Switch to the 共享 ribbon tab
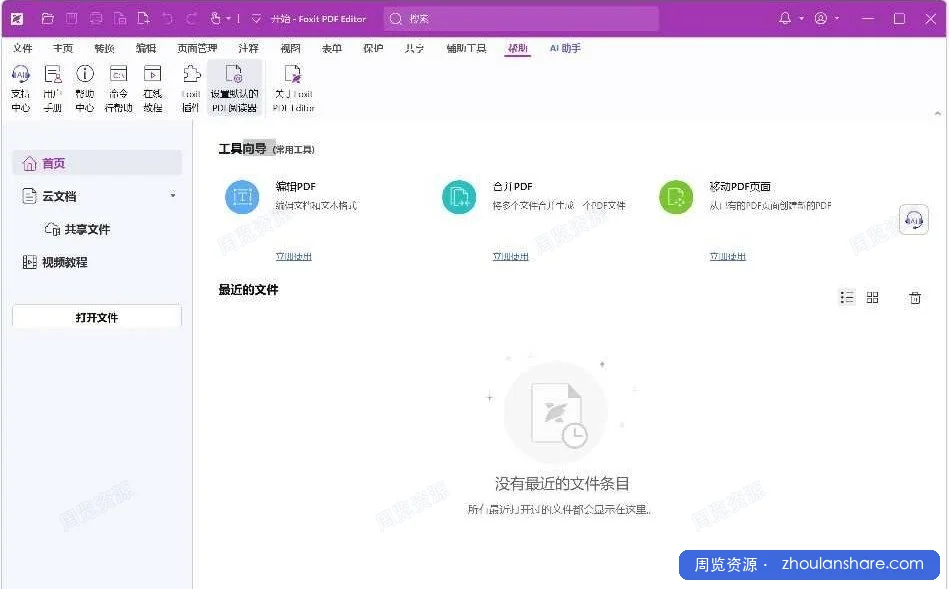Screen dimensions: 949x589 tap(415, 48)
